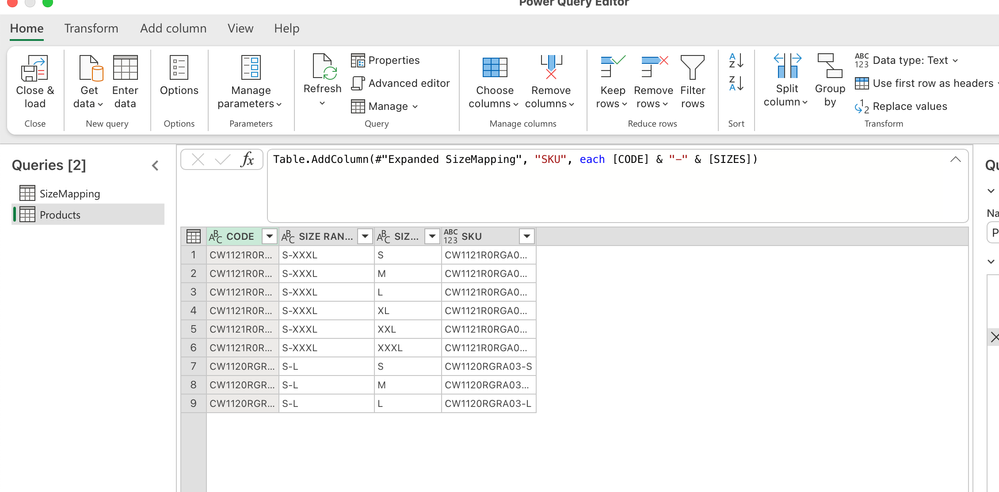Open the SKU column filter dropdown
The width and height of the screenshot is (999, 492).
pos(527,236)
